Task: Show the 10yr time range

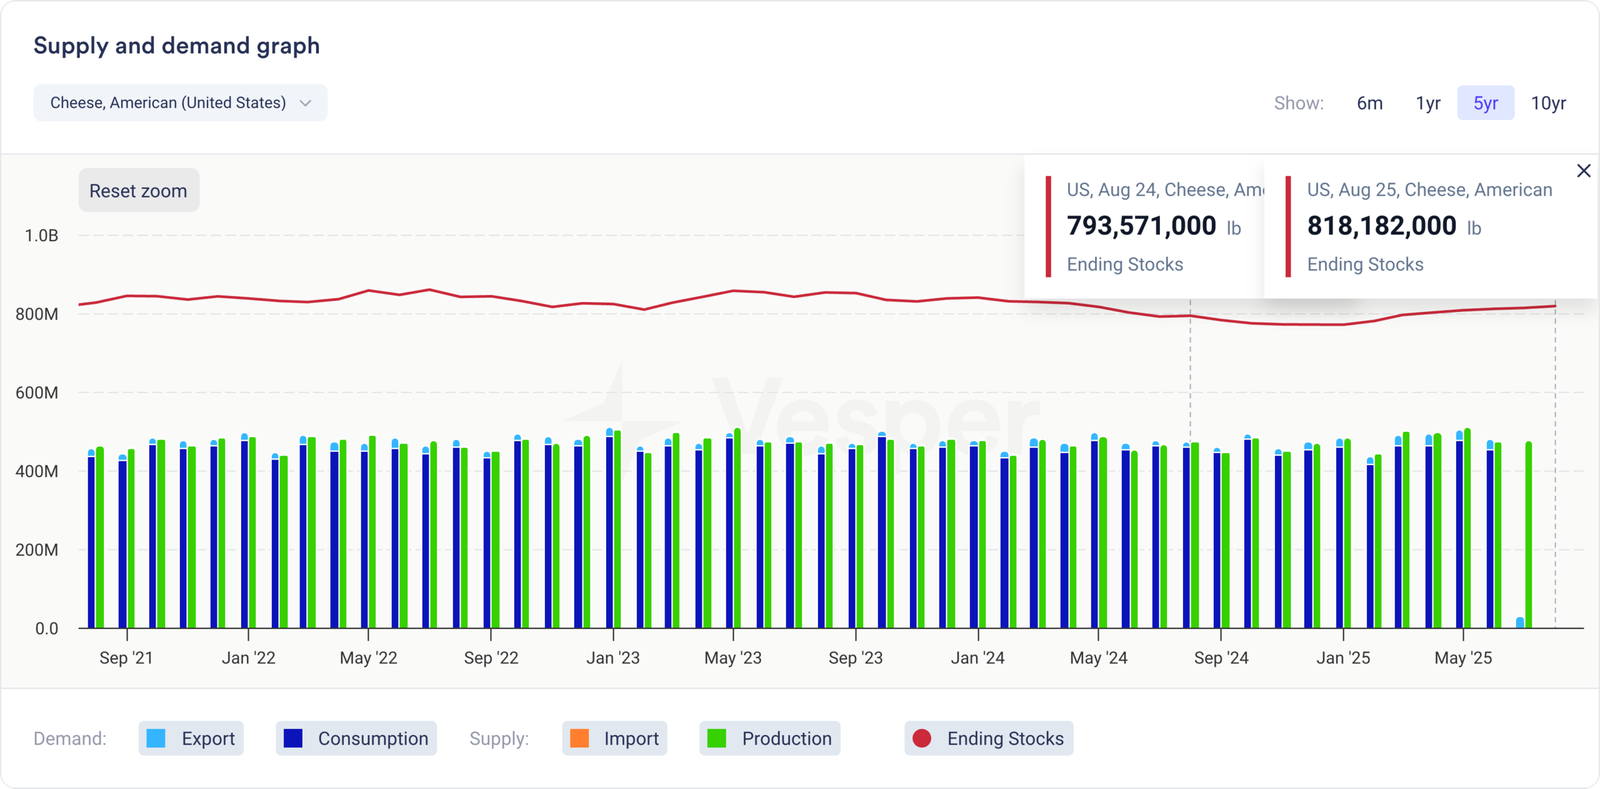Action: click(1548, 103)
